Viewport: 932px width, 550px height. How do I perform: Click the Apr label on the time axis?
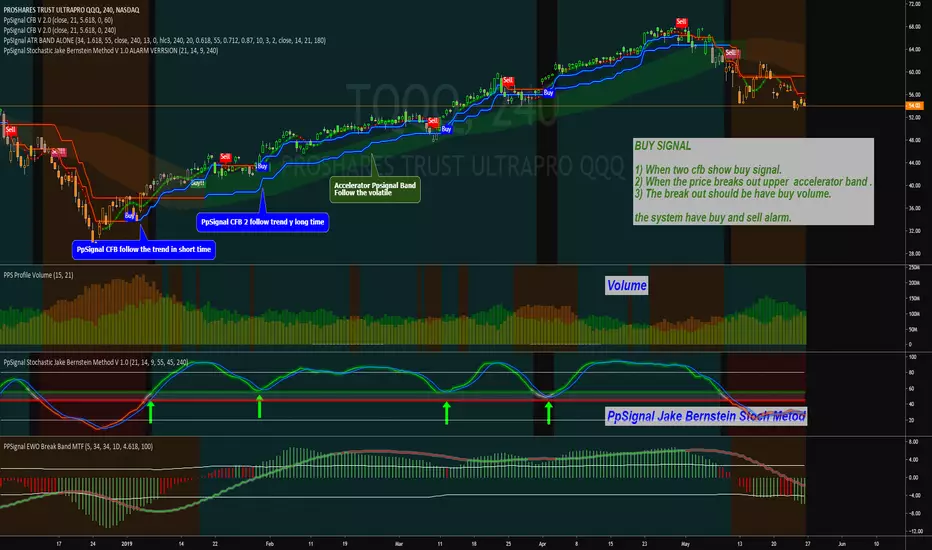[542, 543]
